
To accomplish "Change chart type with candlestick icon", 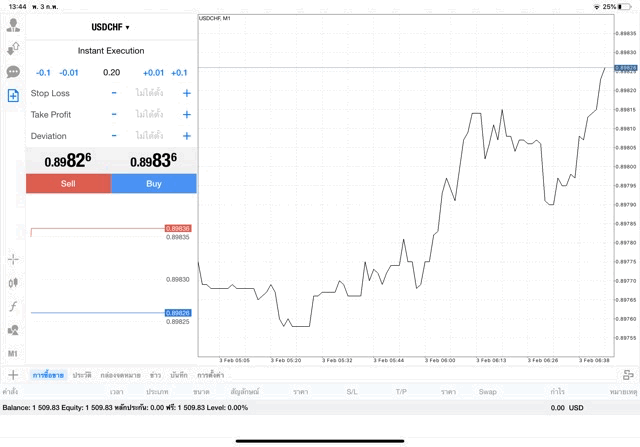I will coord(13,283).
